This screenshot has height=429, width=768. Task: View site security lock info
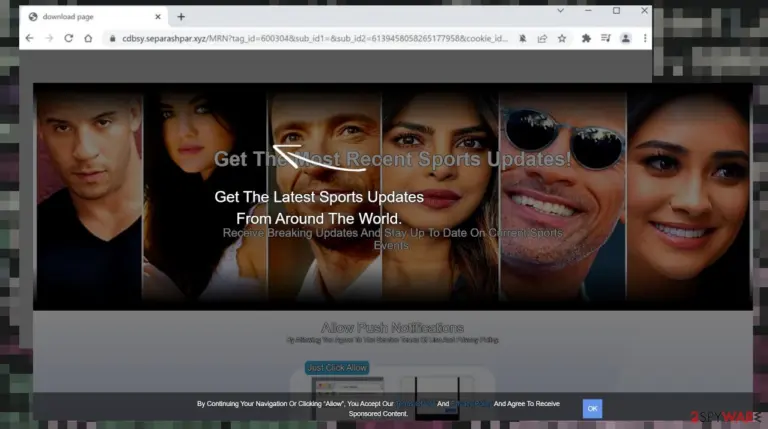(112, 38)
